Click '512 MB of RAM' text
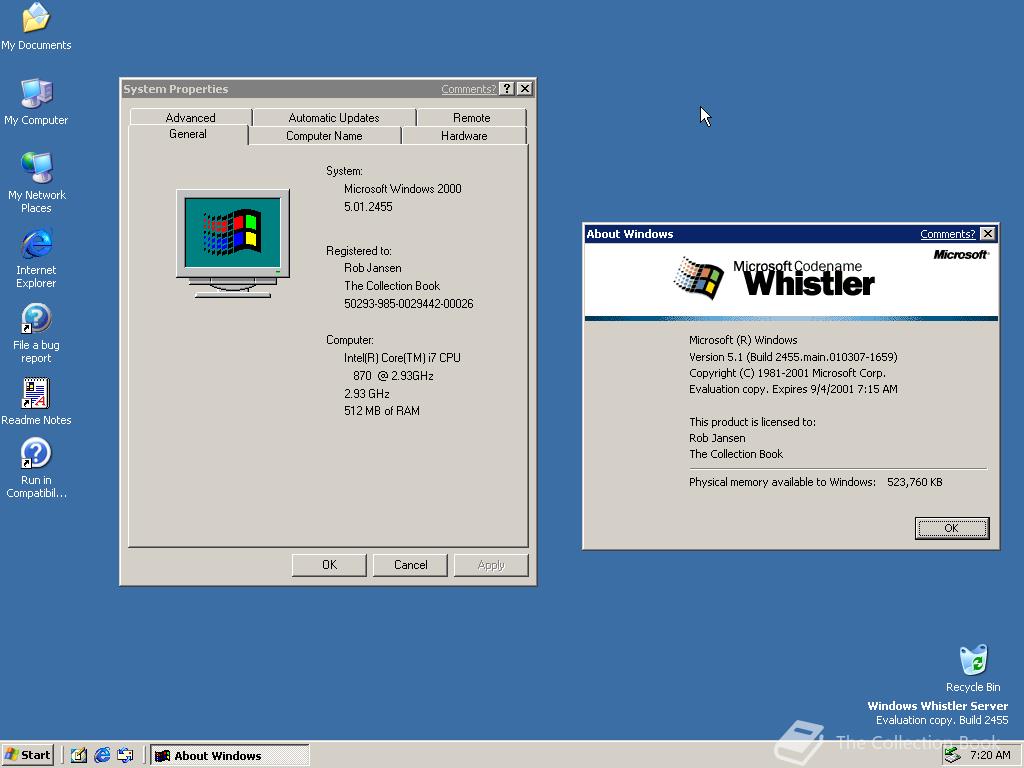 [382, 411]
